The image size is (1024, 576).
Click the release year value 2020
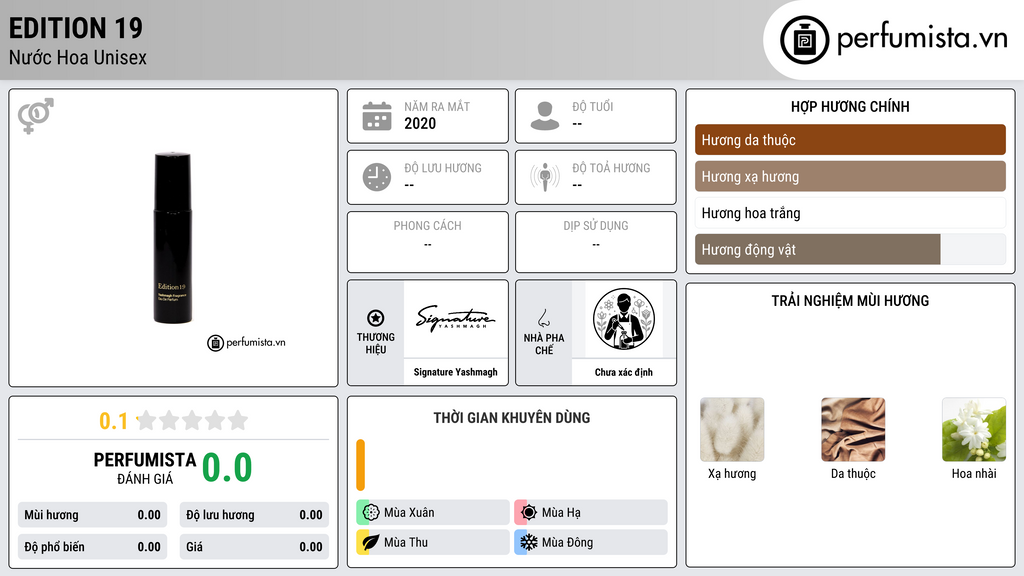(x=420, y=123)
